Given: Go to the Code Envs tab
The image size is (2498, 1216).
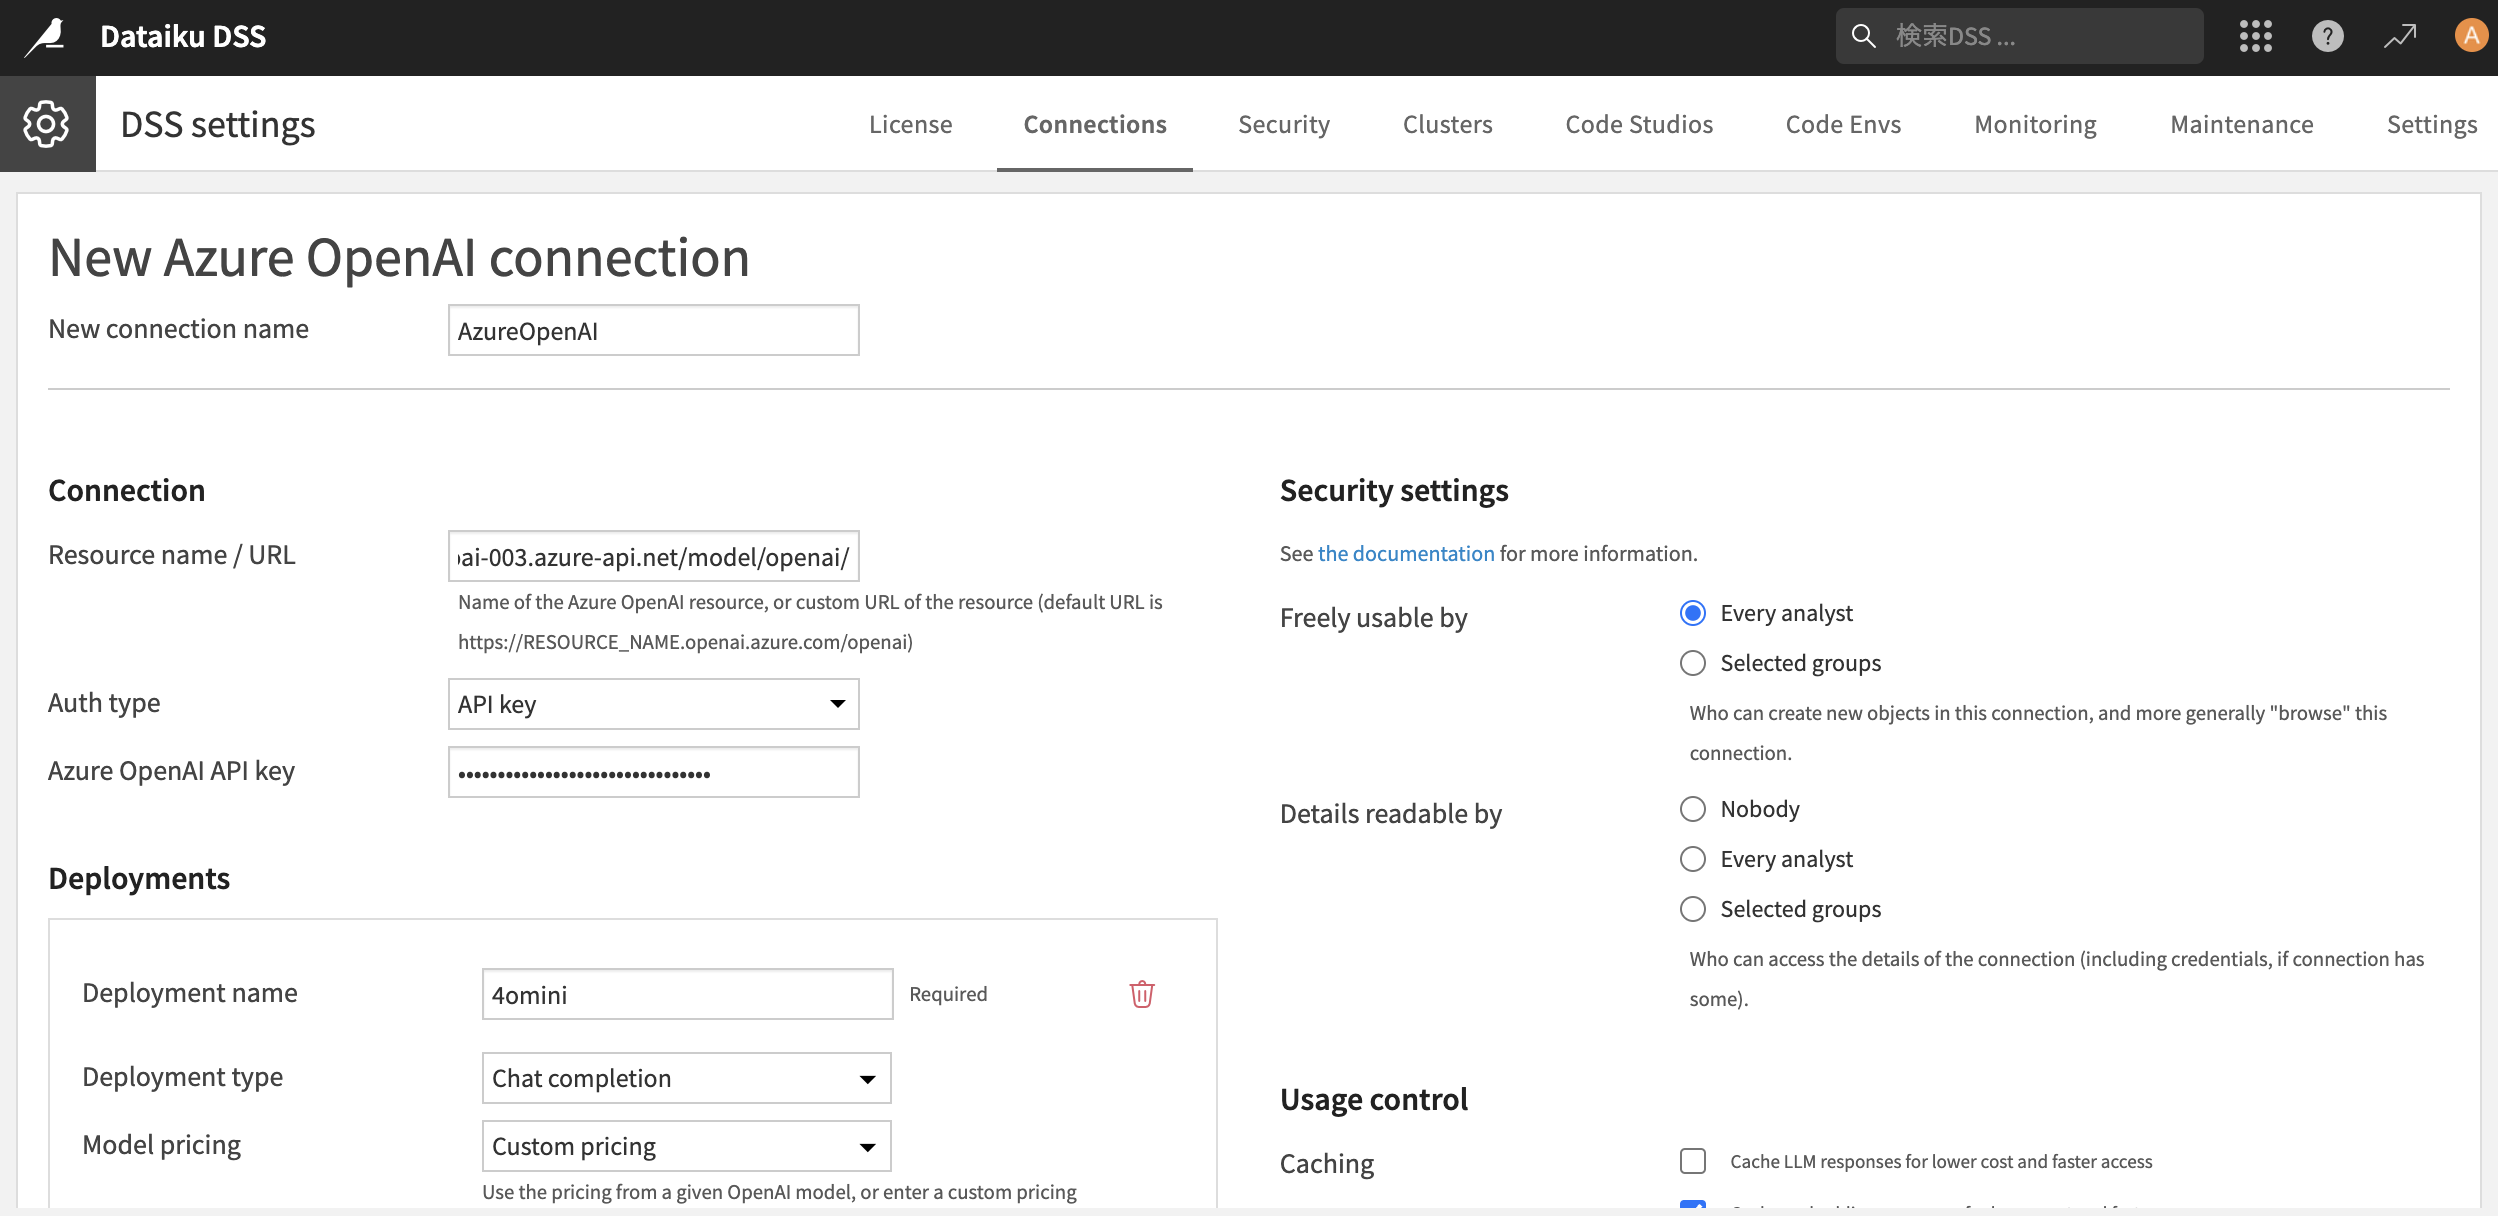Looking at the screenshot, I should (x=1843, y=124).
